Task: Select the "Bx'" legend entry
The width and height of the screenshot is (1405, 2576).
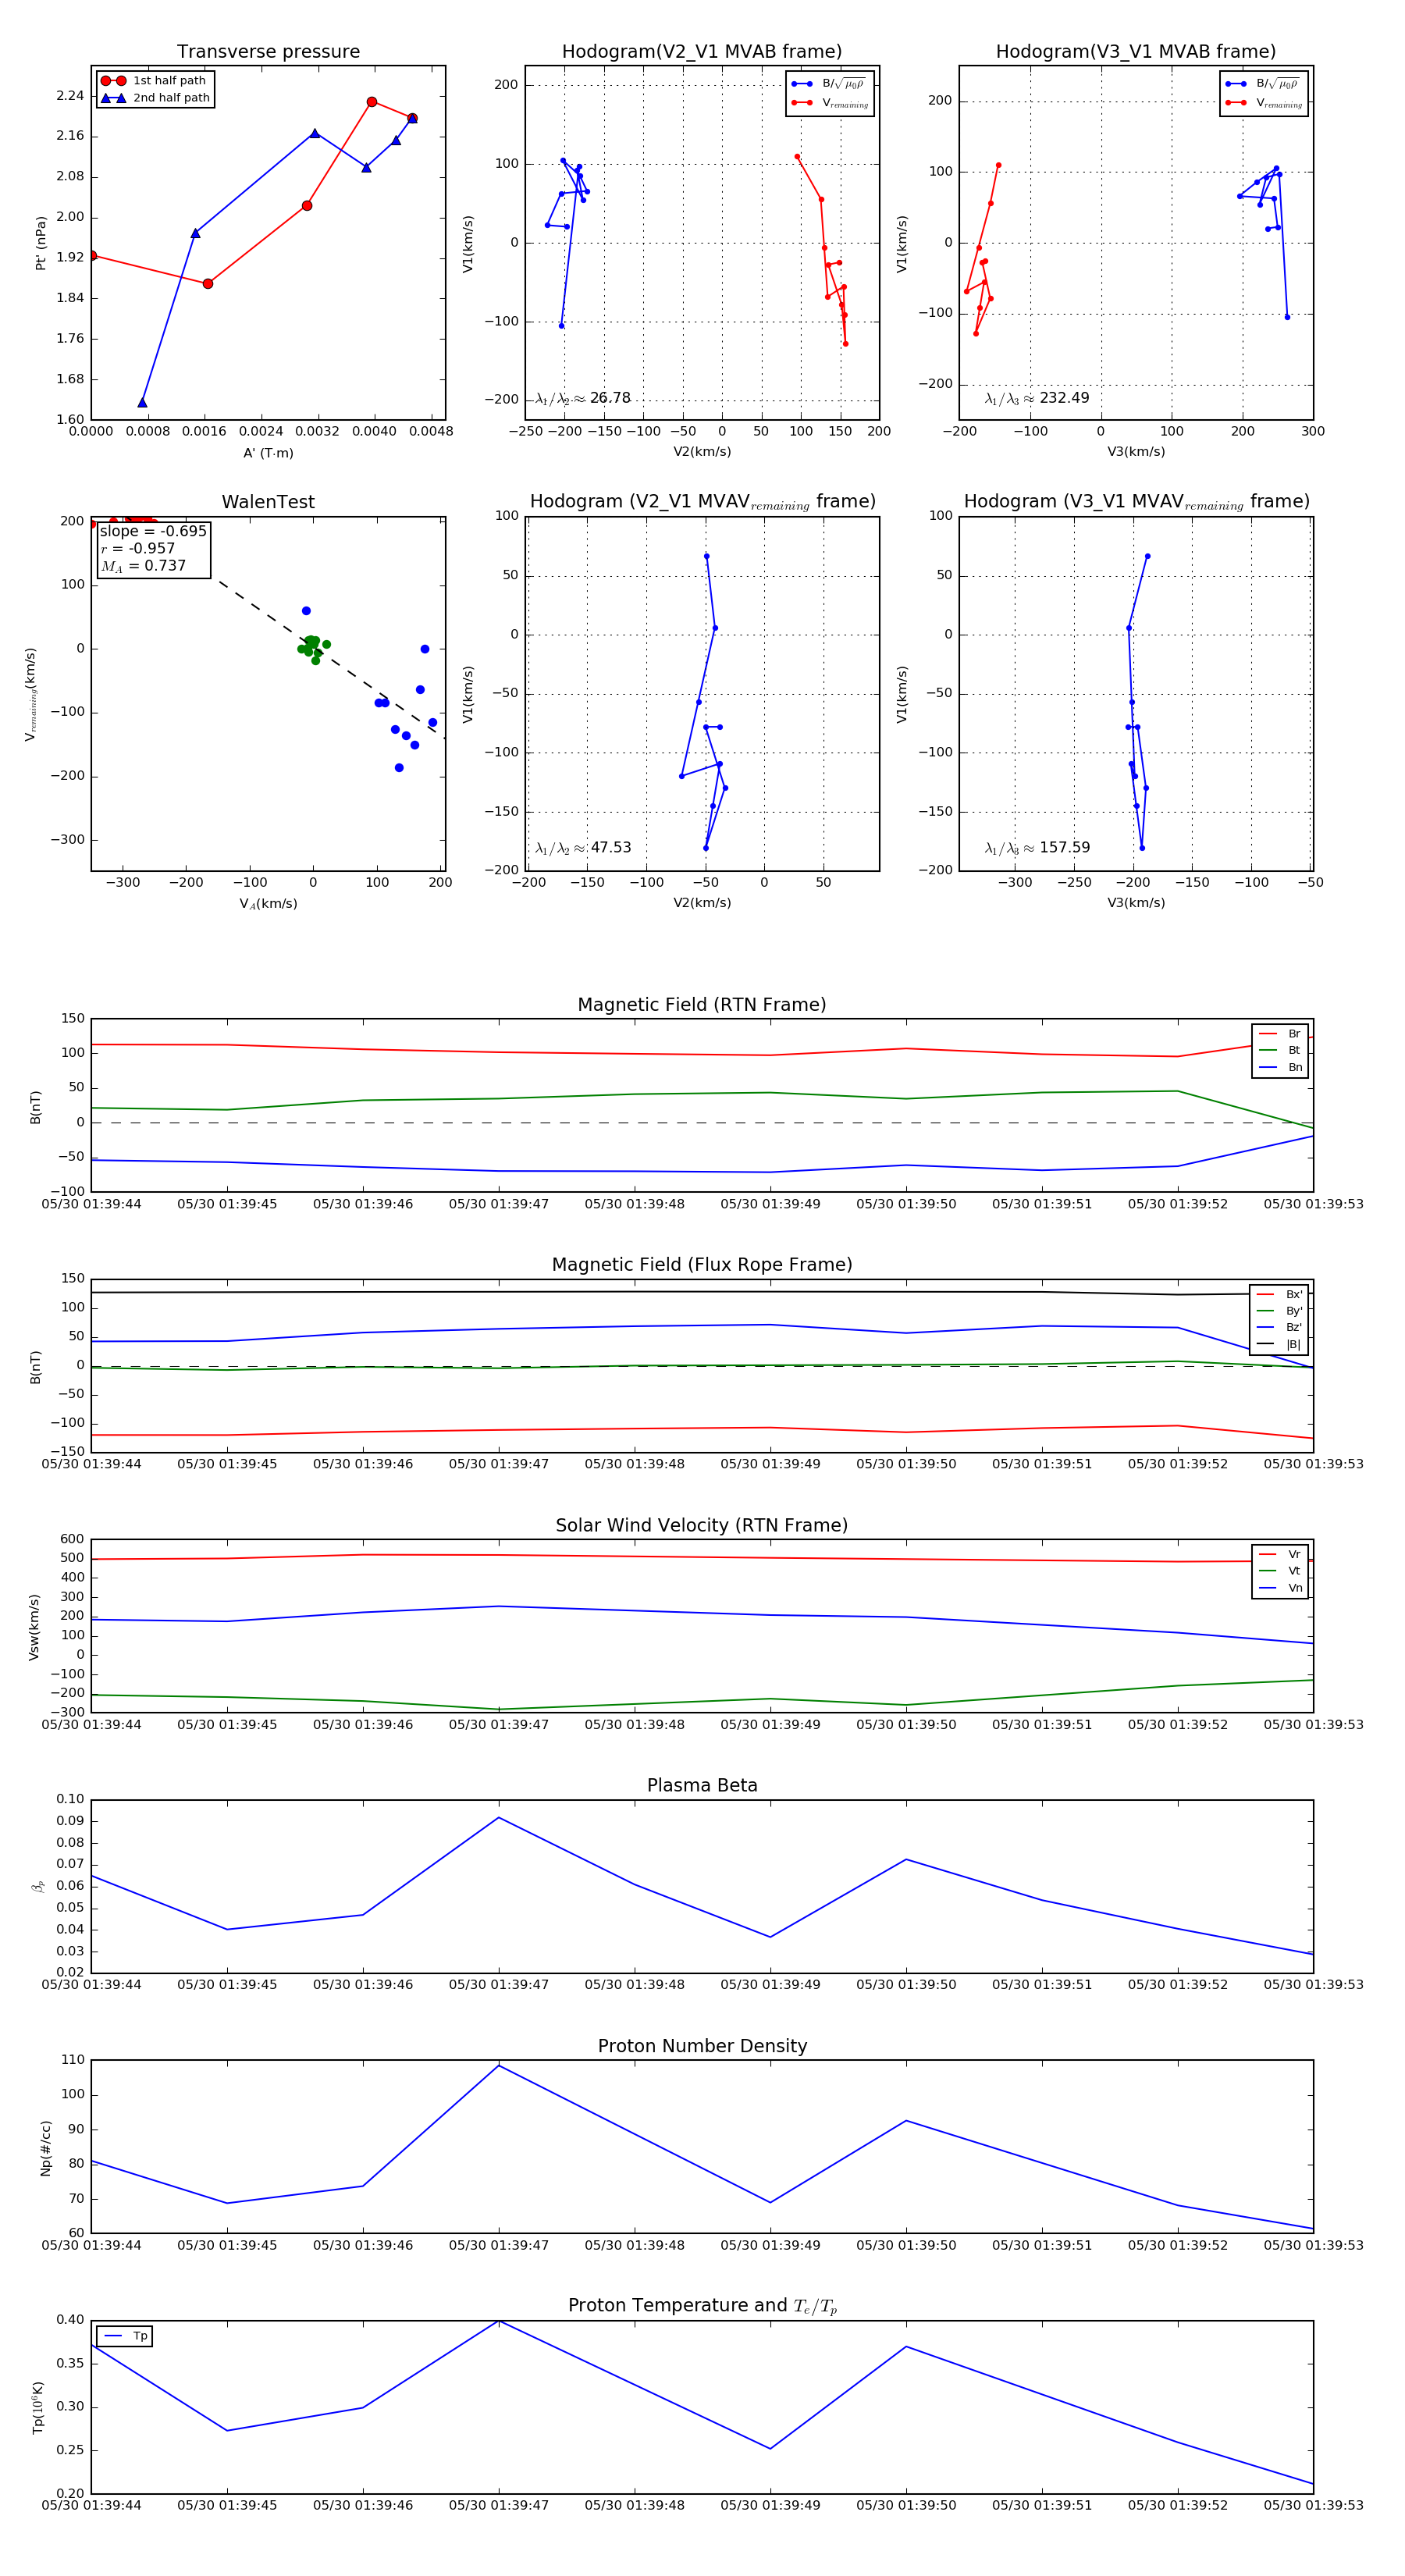Action: [x=1279, y=1294]
